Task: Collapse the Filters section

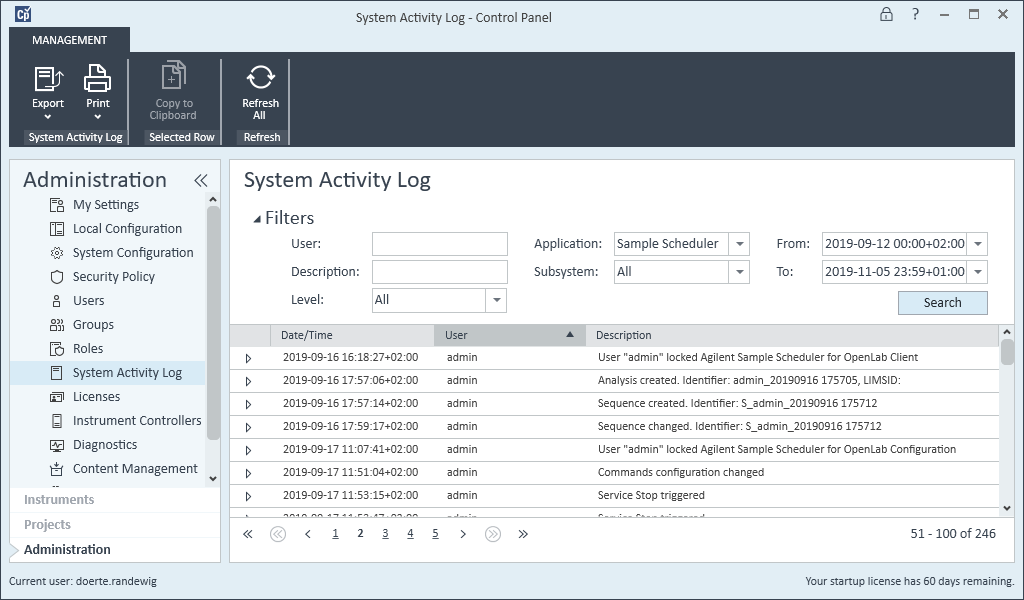Action: pos(257,219)
